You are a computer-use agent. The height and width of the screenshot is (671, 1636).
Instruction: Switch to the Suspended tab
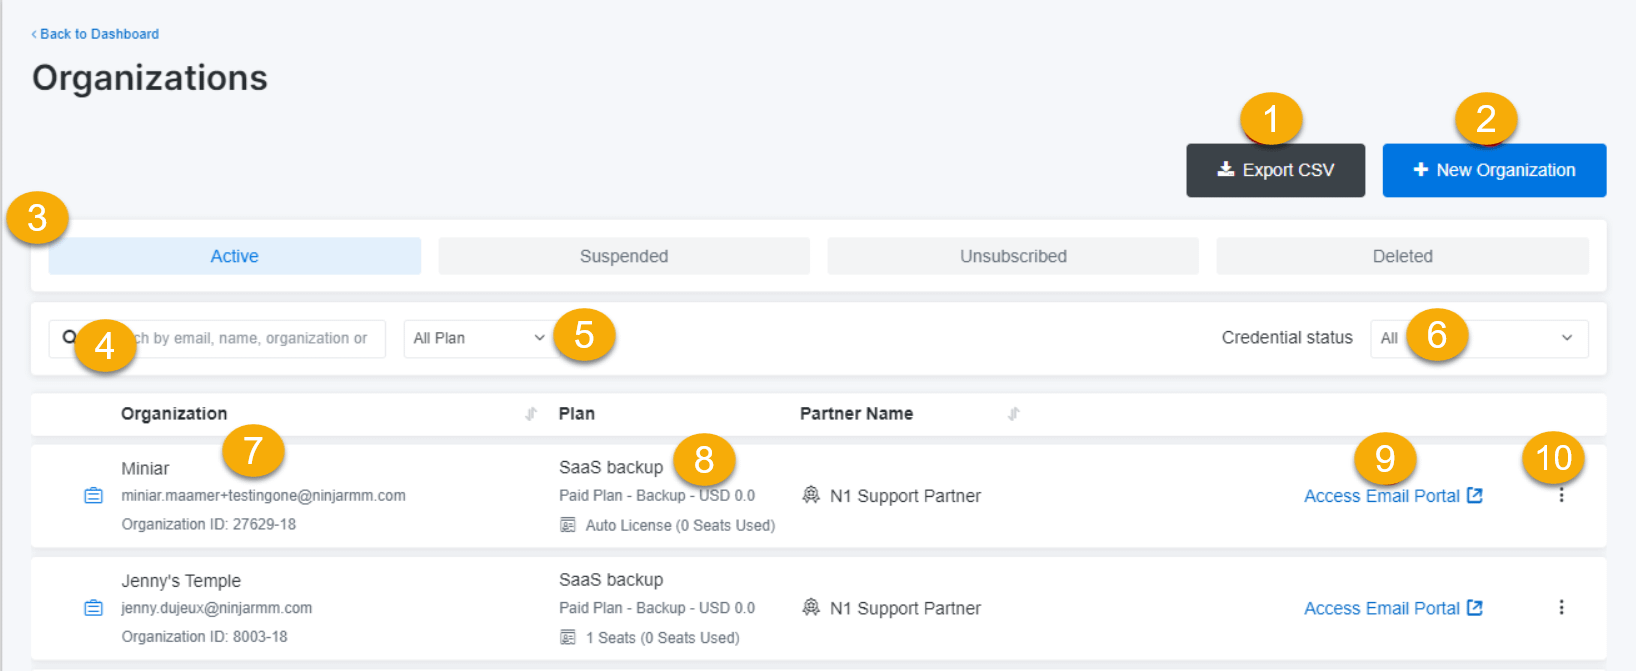[x=623, y=256]
